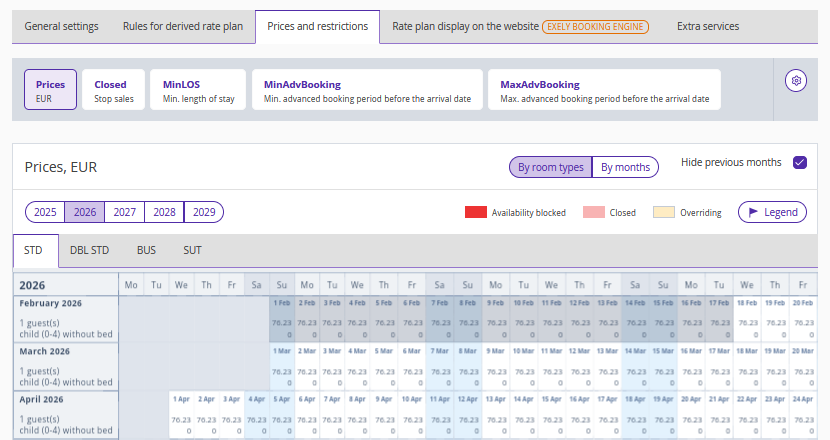Open the General settings tab

coord(61,26)
